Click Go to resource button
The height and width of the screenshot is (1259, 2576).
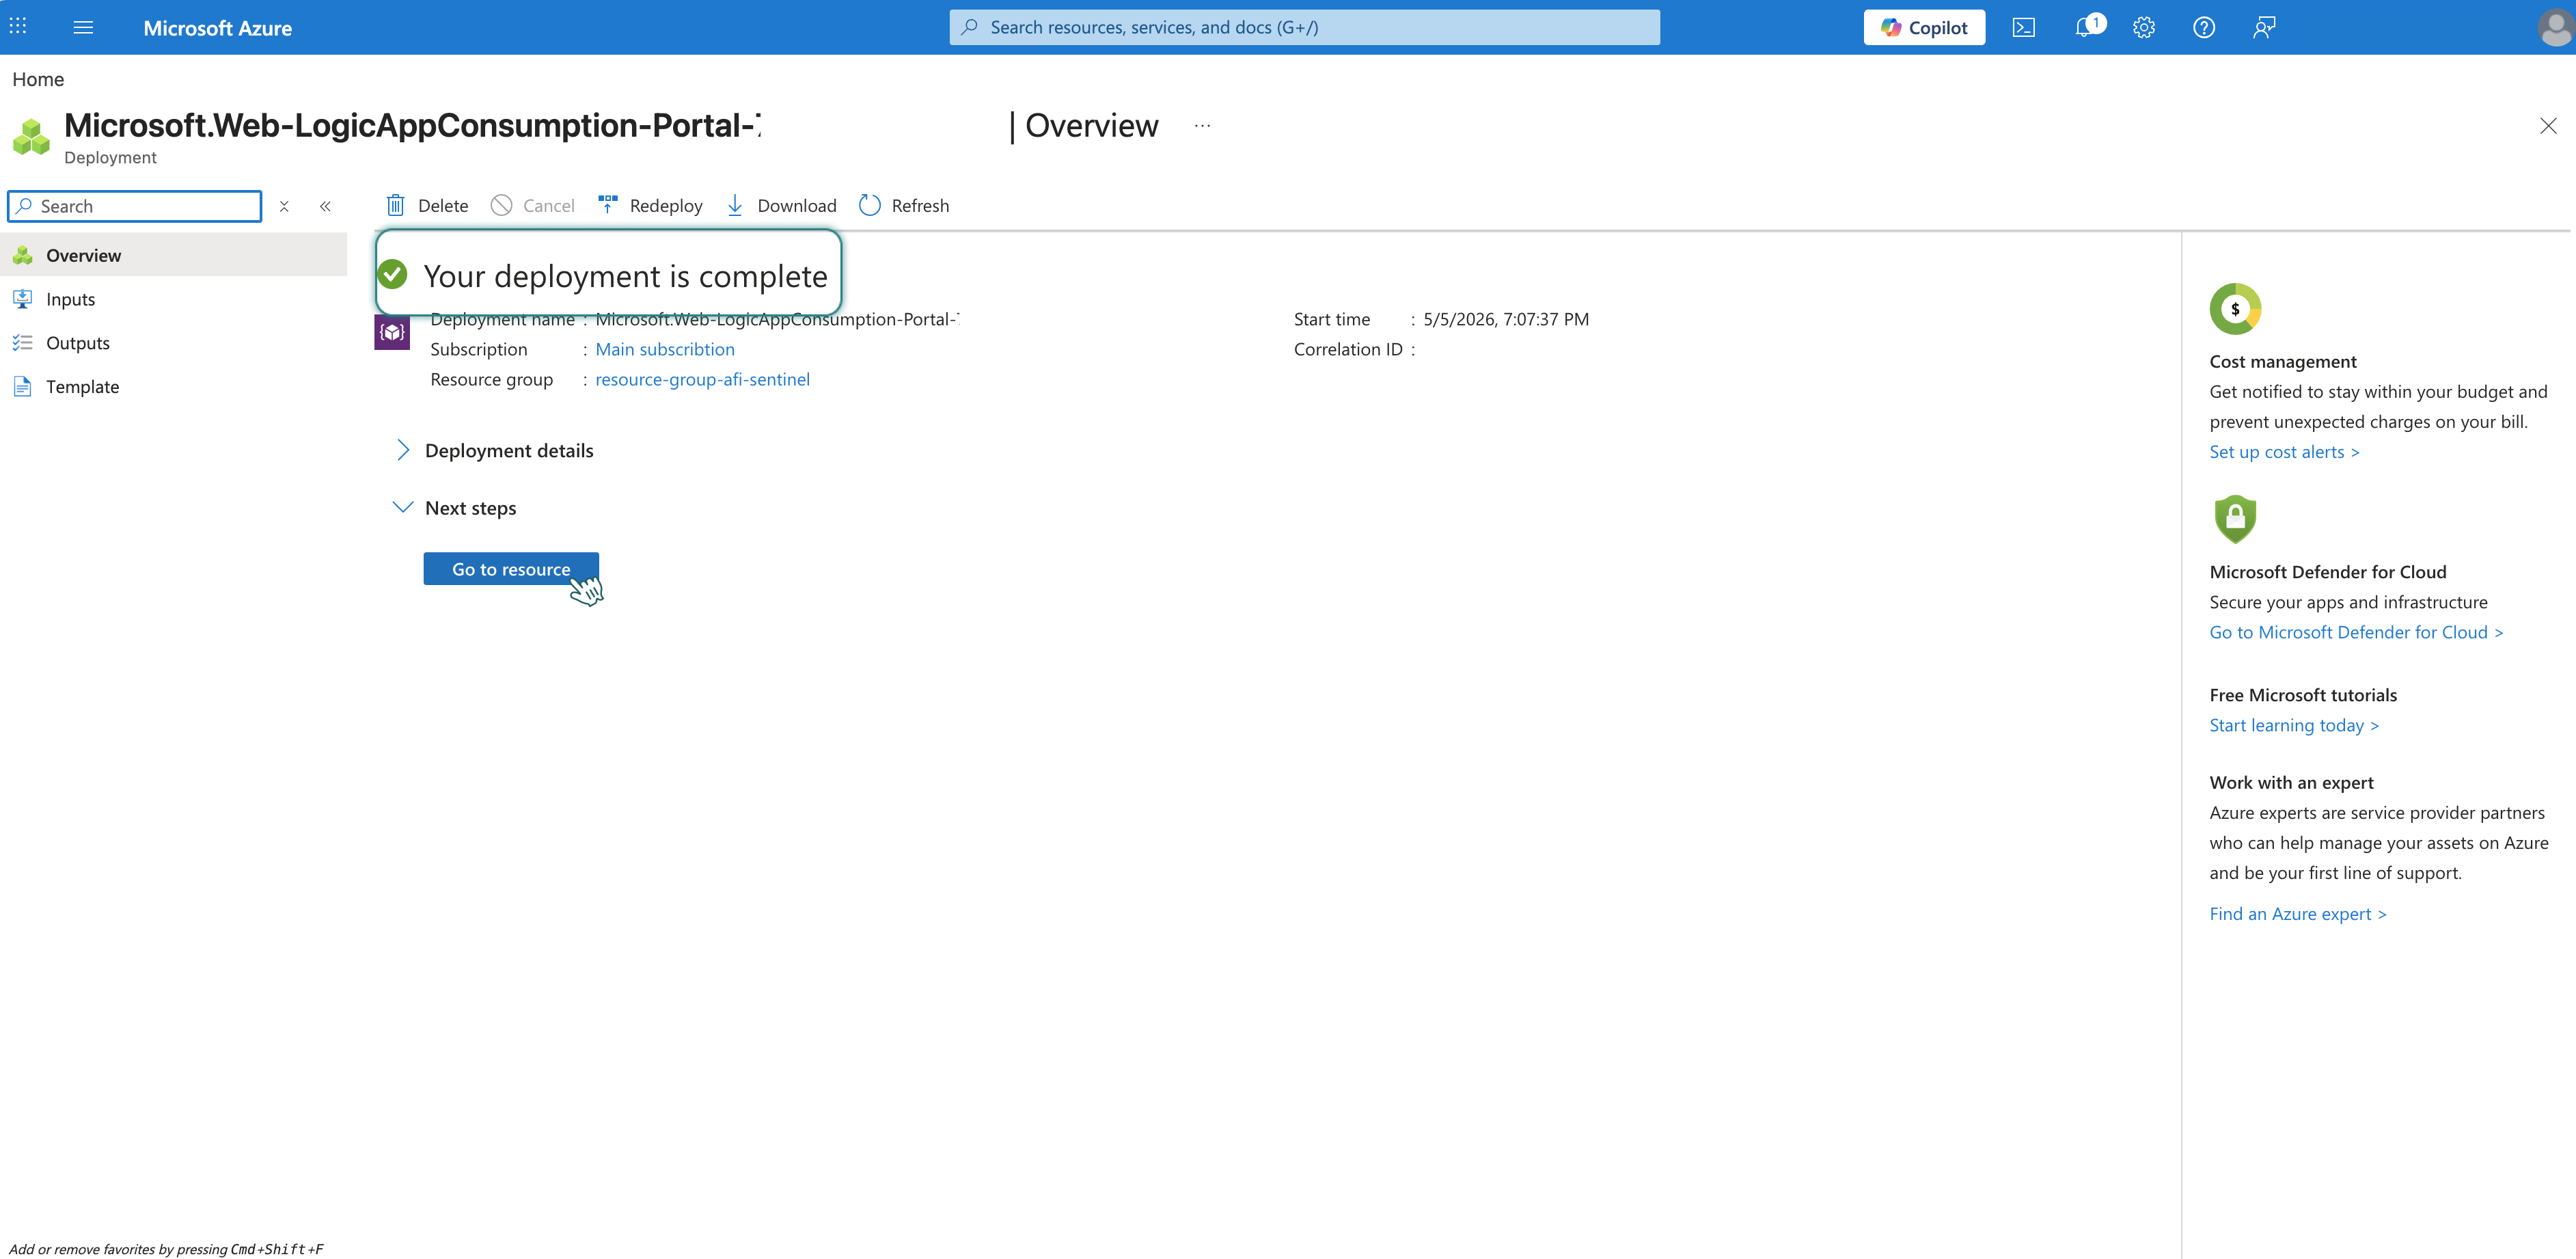[x=511, y=569]
